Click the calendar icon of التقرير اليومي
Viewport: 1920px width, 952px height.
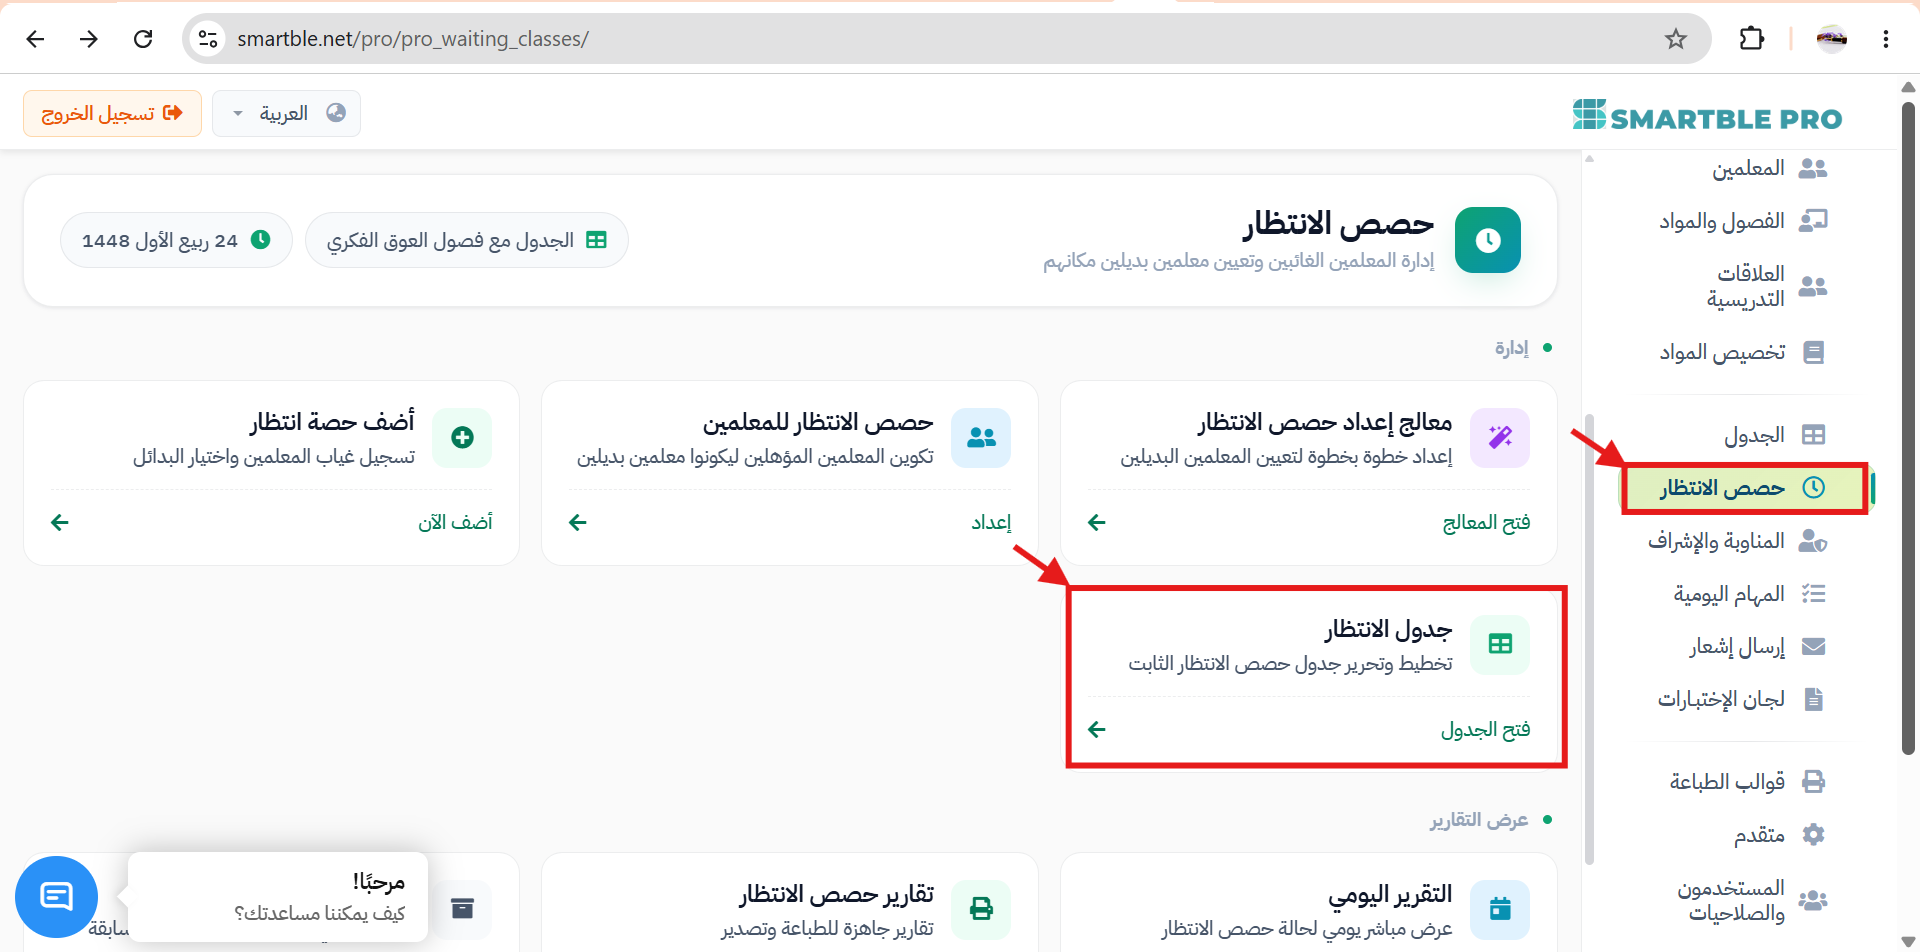(x=1500, y=909)
